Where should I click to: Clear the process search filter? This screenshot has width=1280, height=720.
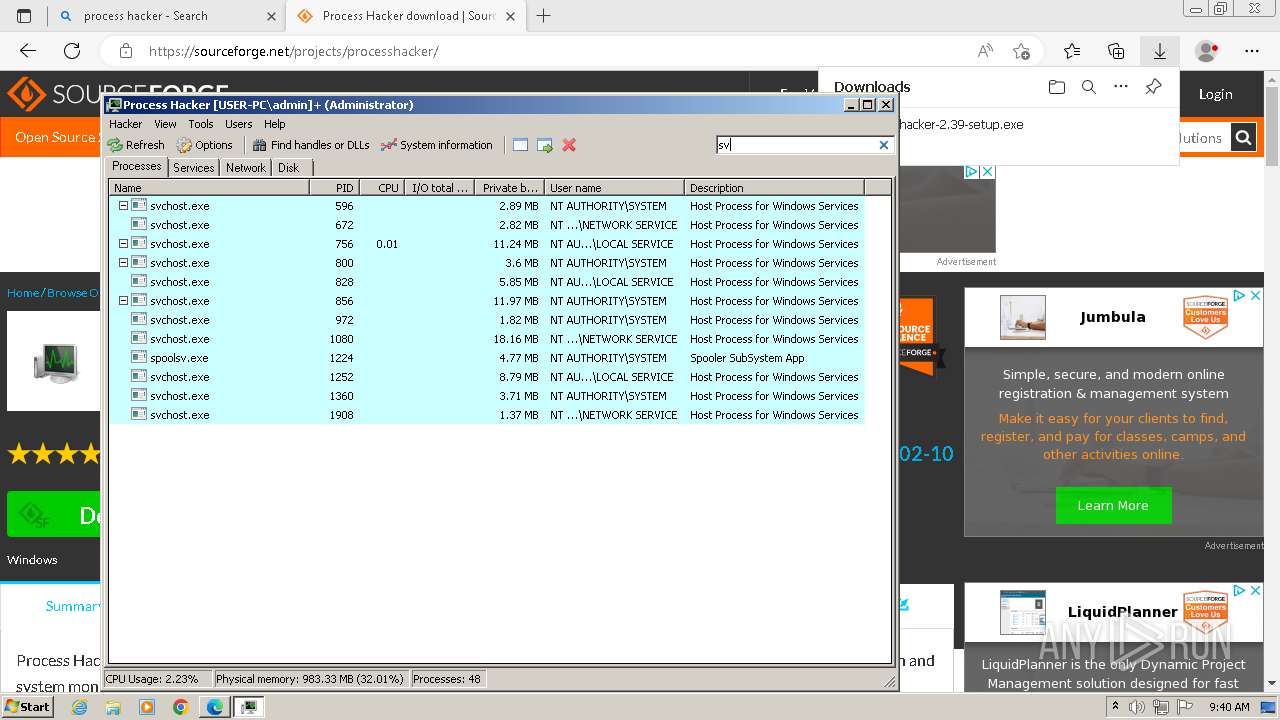884,145
